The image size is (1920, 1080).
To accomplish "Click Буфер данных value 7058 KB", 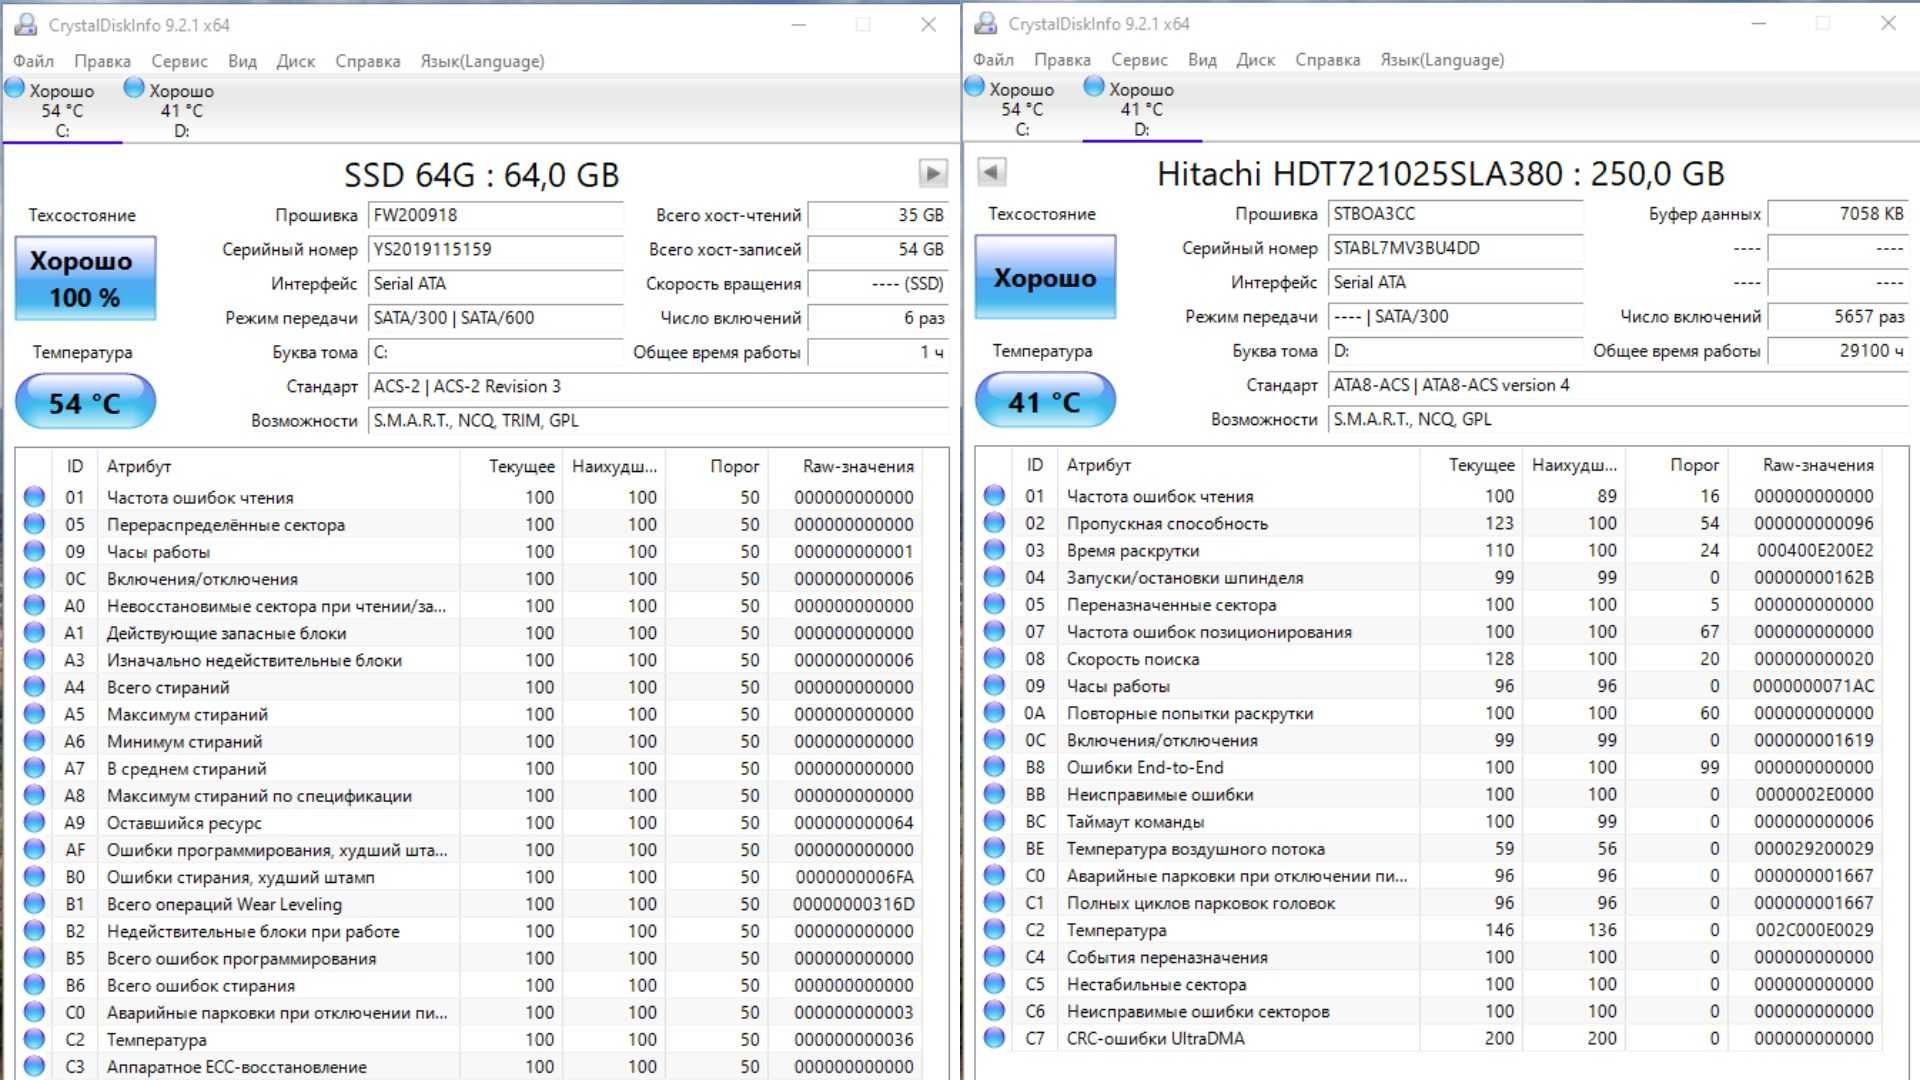I will (x=1838, y=213).
